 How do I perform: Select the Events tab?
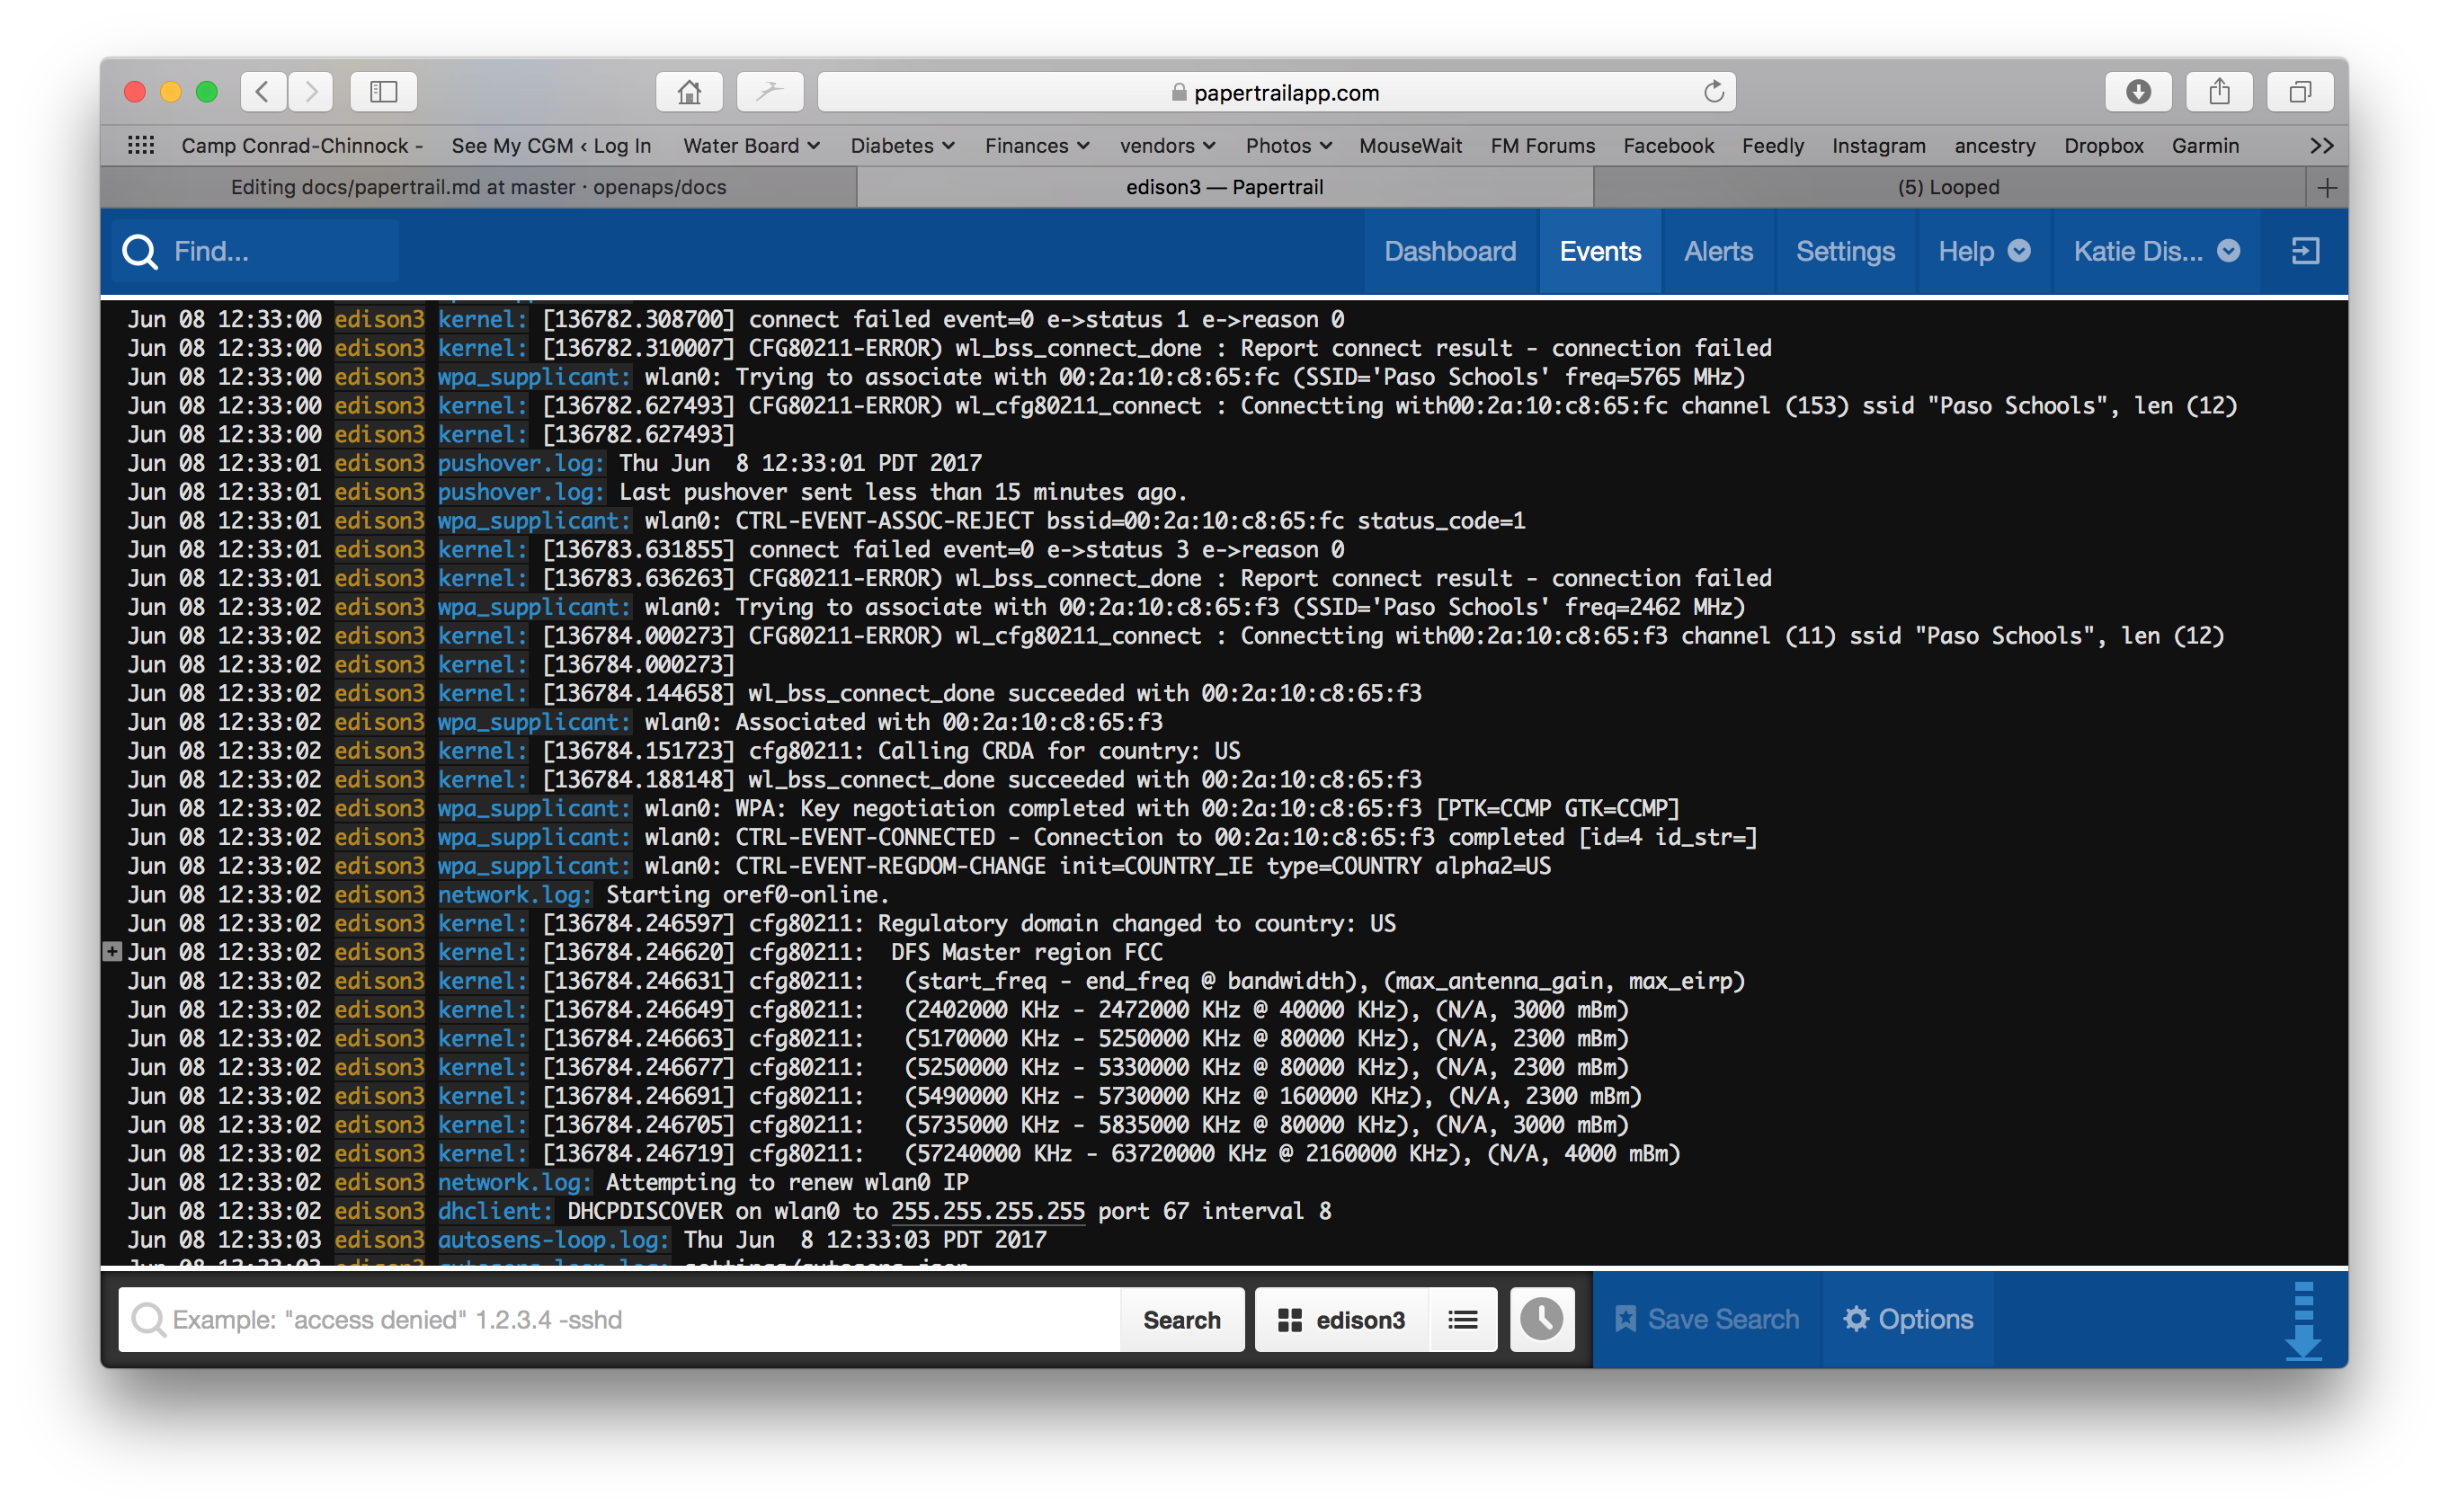click(x=1600, y=251)
